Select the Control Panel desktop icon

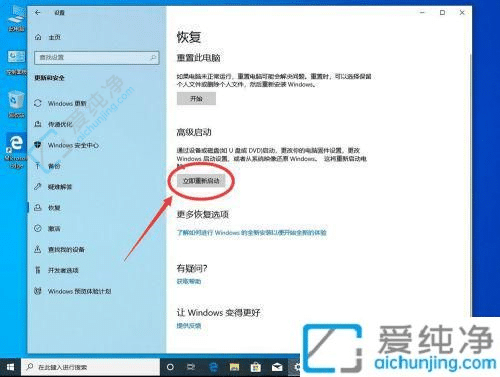coord(16,62)
